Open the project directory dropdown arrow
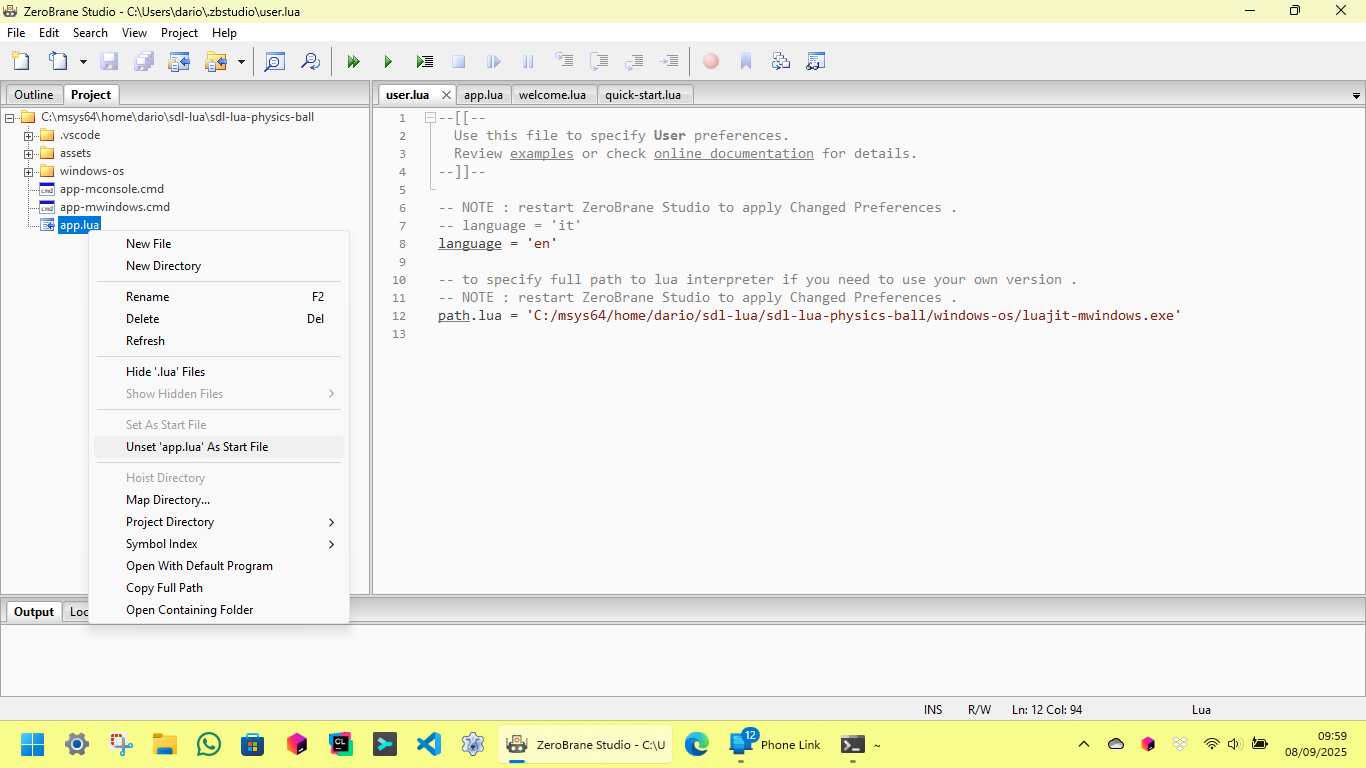 click(241, 62)
